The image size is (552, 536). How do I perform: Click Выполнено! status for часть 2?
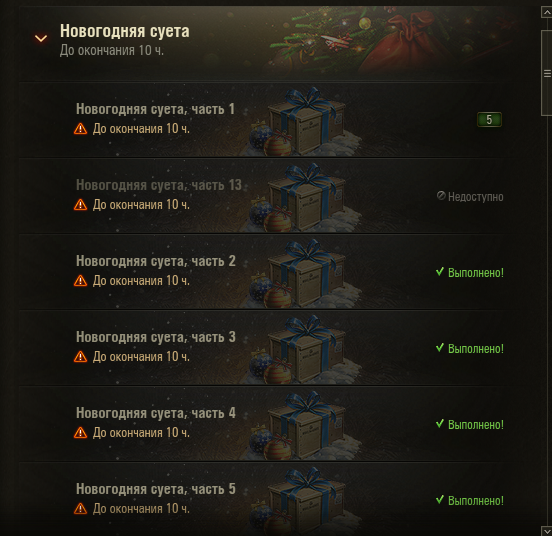pos(470,273)
